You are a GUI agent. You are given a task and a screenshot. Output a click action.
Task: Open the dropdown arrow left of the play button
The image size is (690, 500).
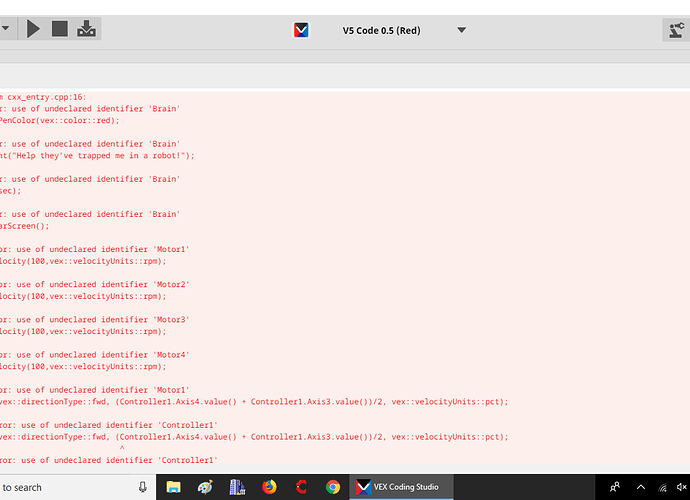(x=5, y=28)
